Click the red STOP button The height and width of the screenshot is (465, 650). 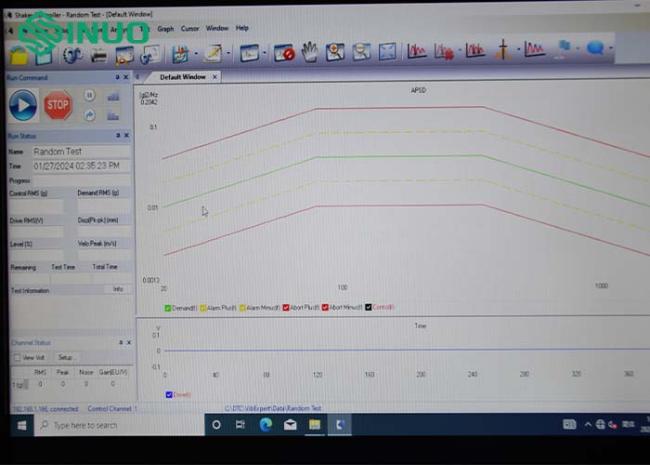pyautogui.click(x=58, y=104)
